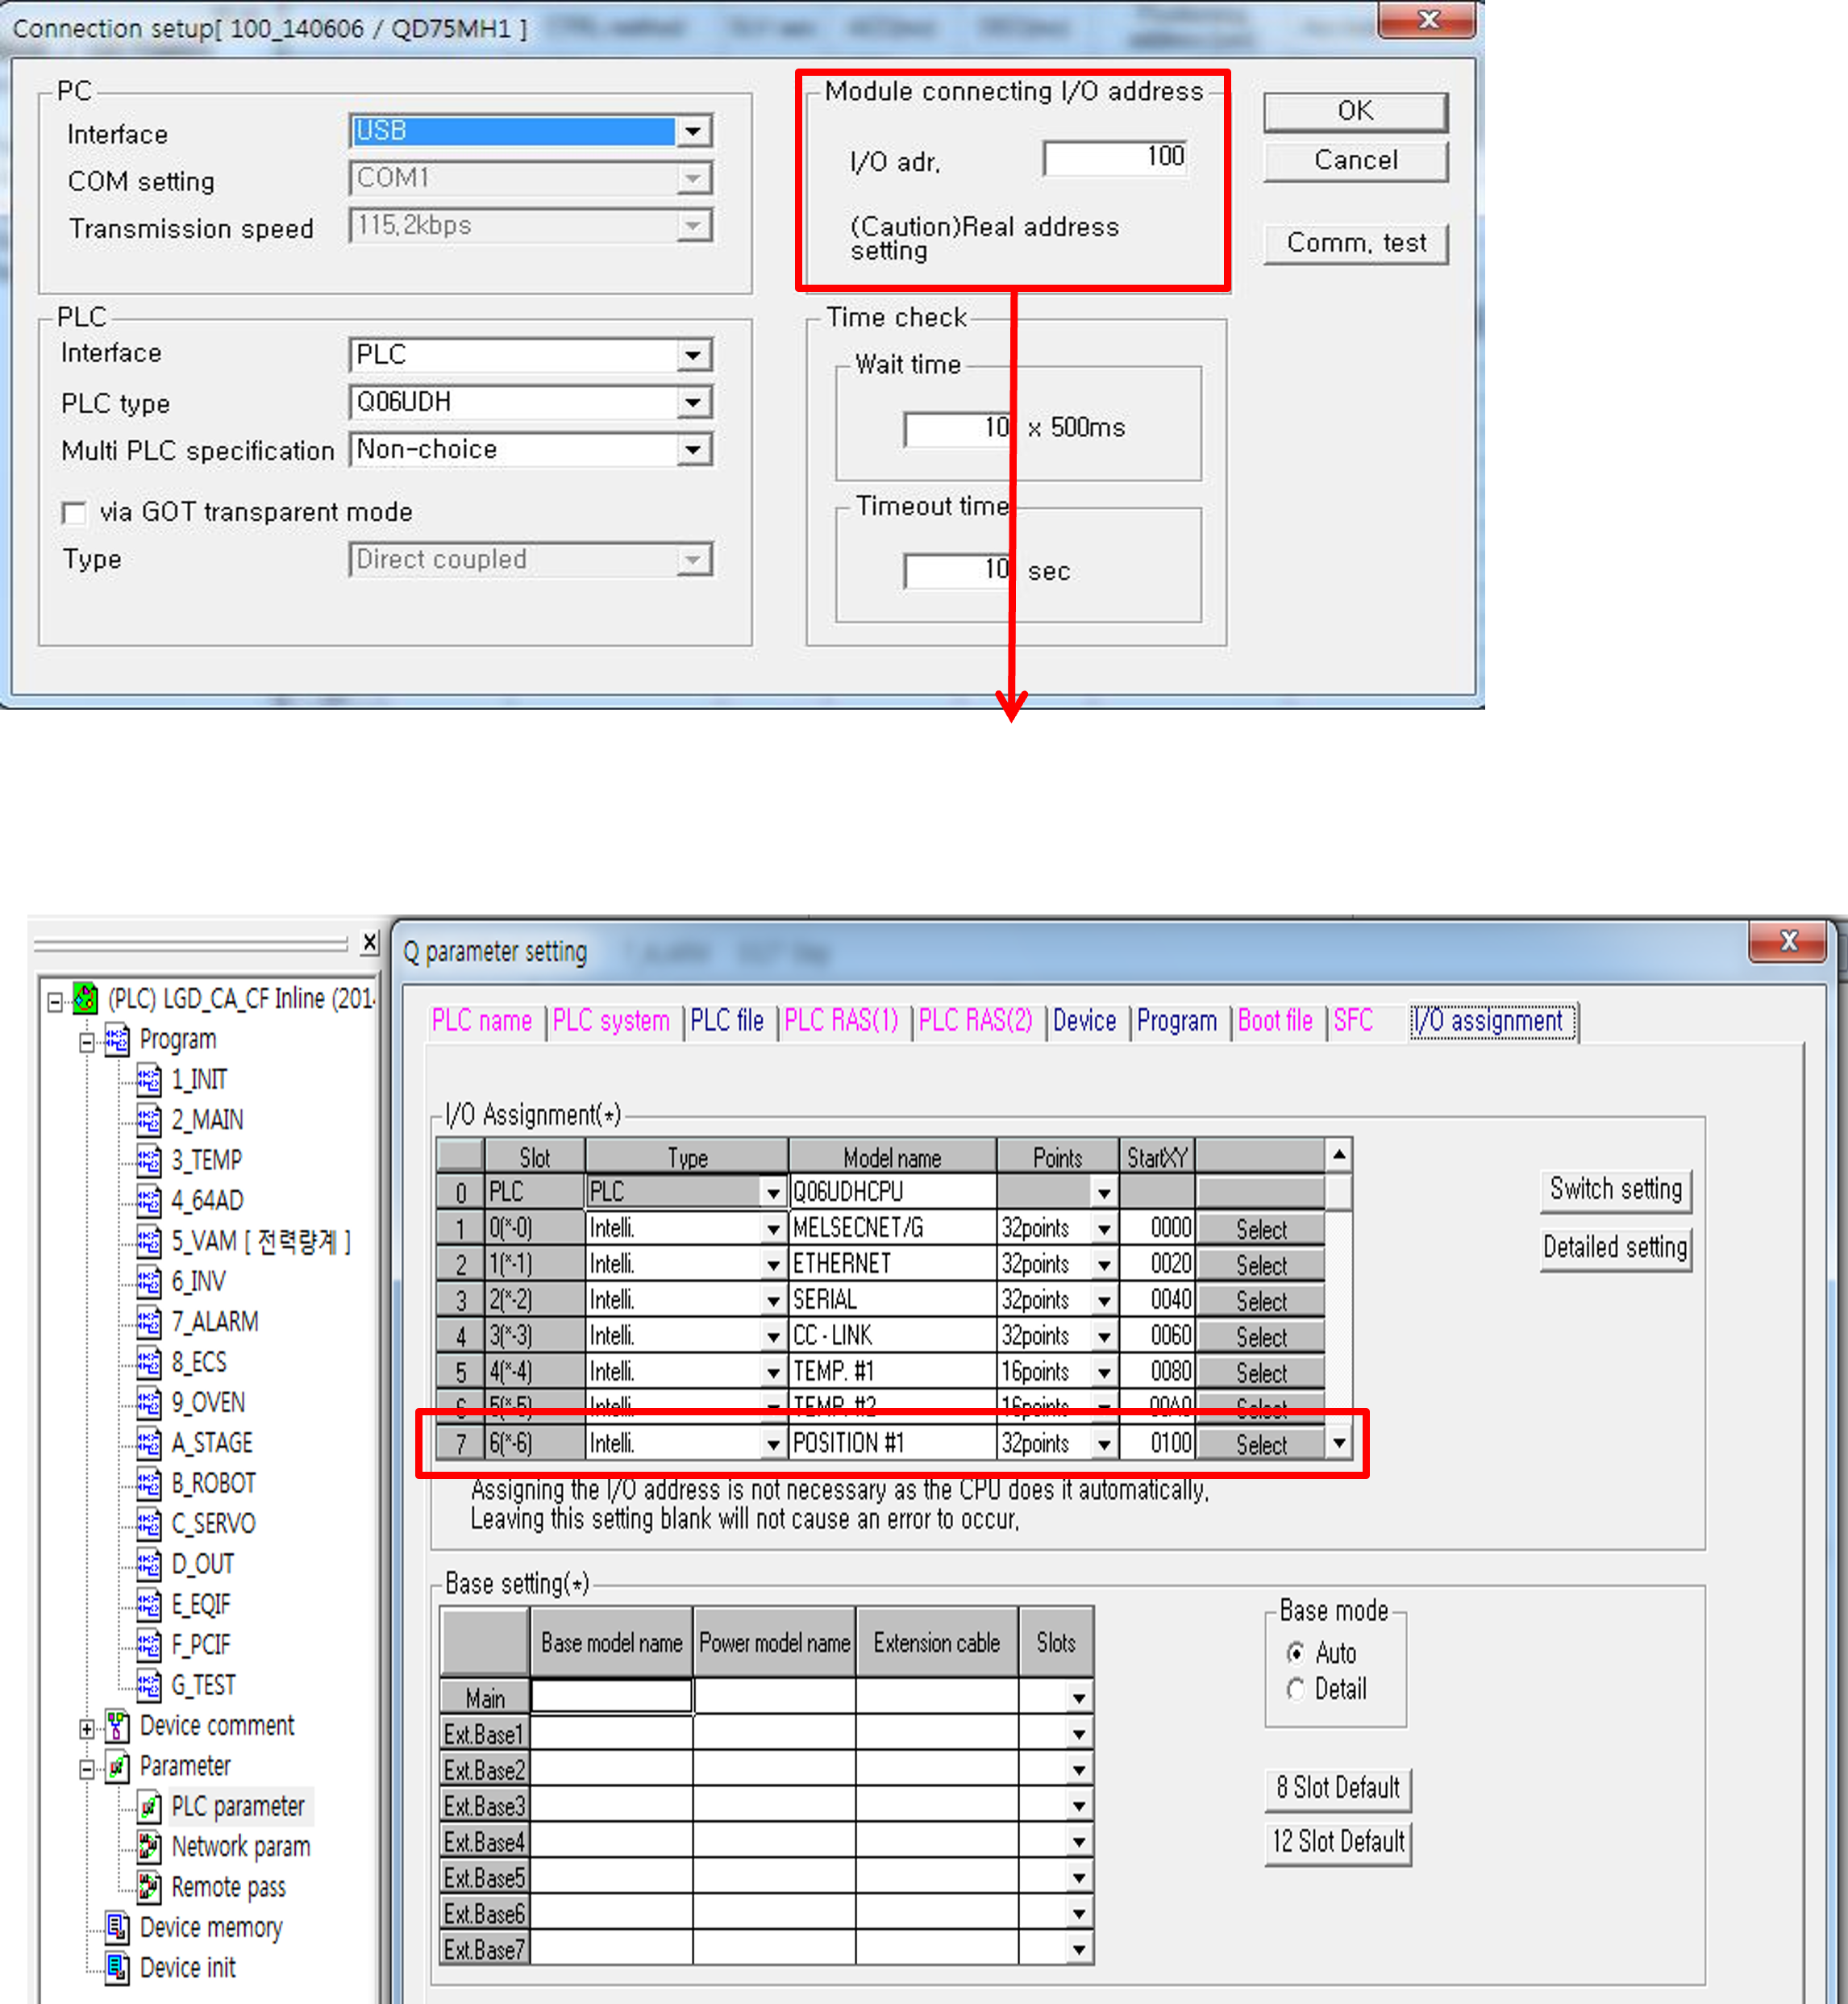
Task: Click the 2_MAIN program icon
Action: tap(149, 1119)
